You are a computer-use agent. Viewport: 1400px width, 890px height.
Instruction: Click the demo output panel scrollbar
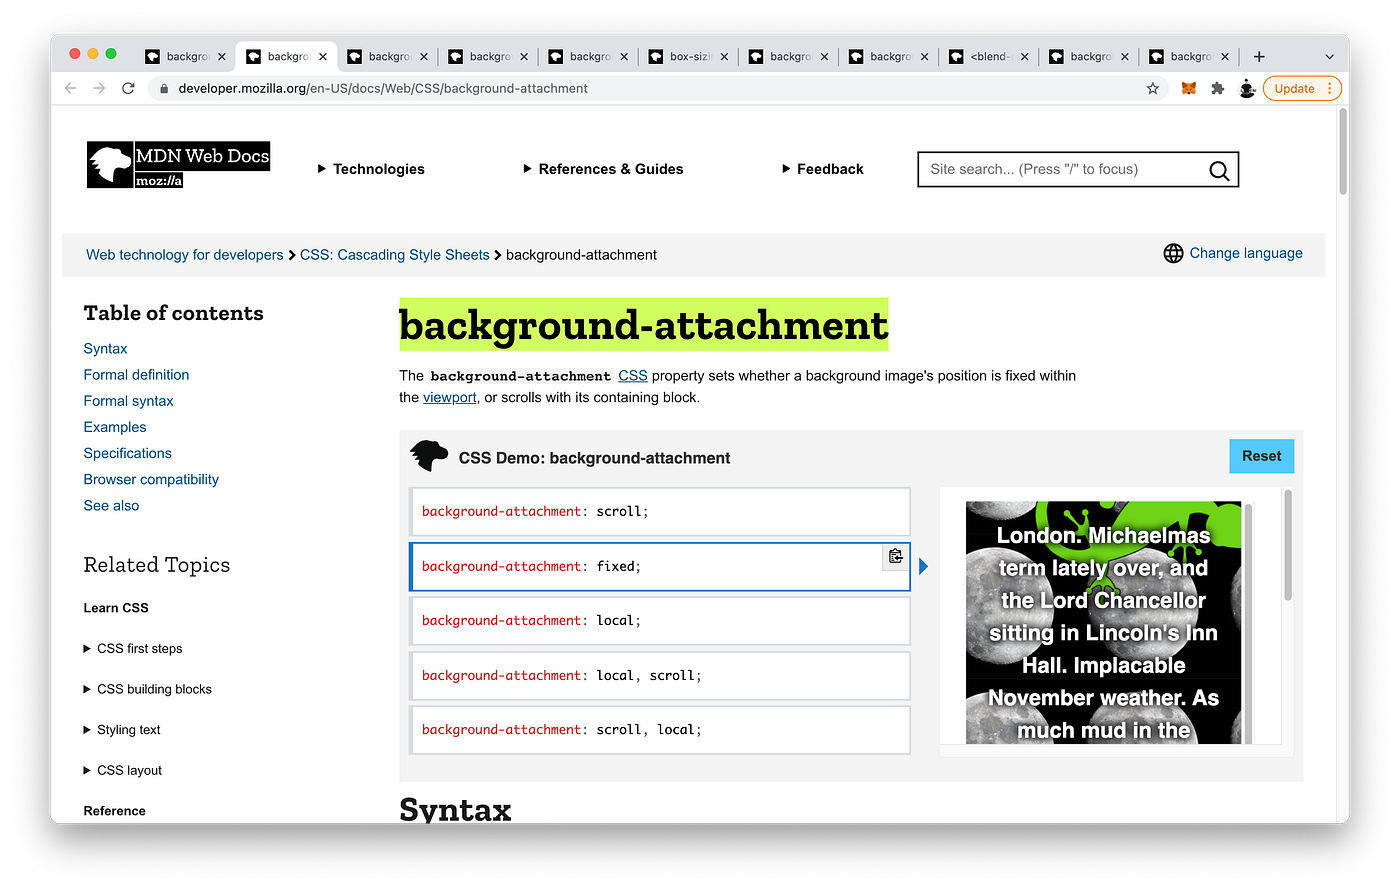(x=1287, y=545)
